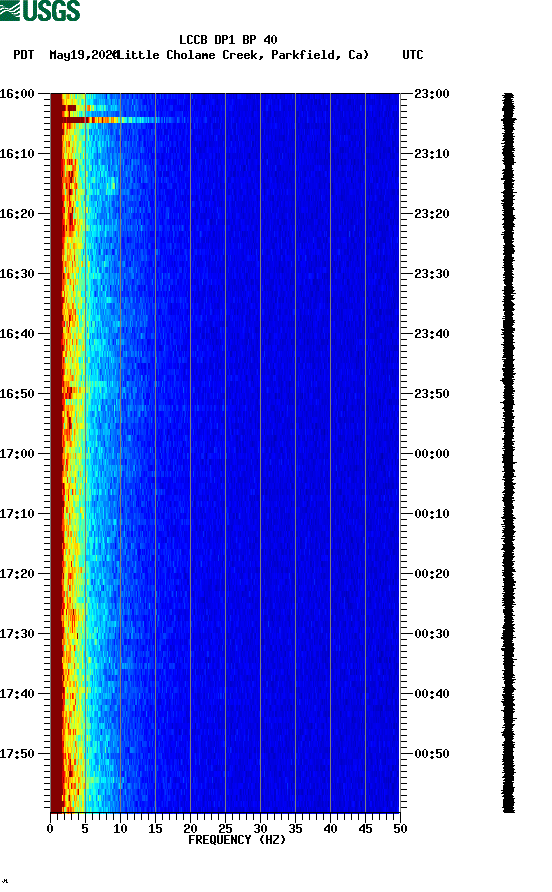The height and width of the screenshot is (892, 552).
Task: Click the 00:00 UTC time label
Action: point(432,453)
